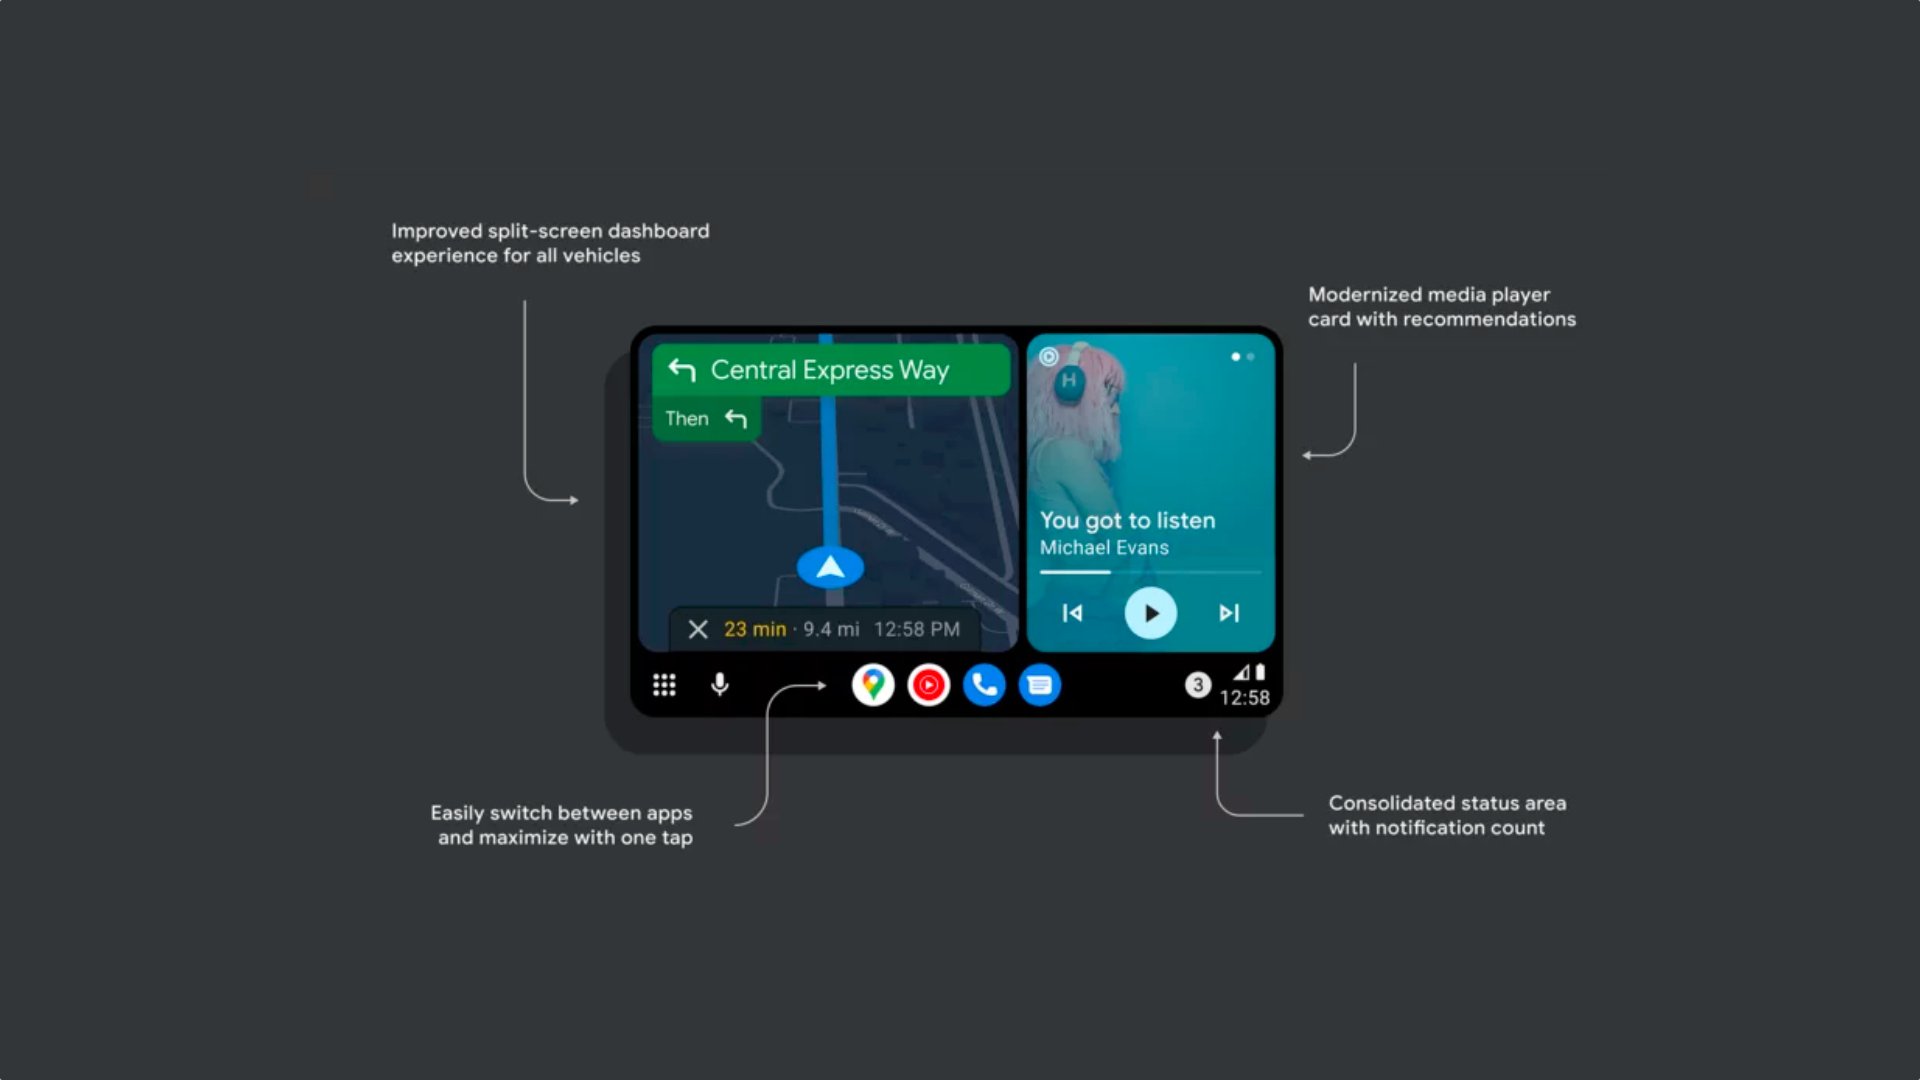Open Phone dialer app
The image size is (1920, 1080).
point(984,684)
